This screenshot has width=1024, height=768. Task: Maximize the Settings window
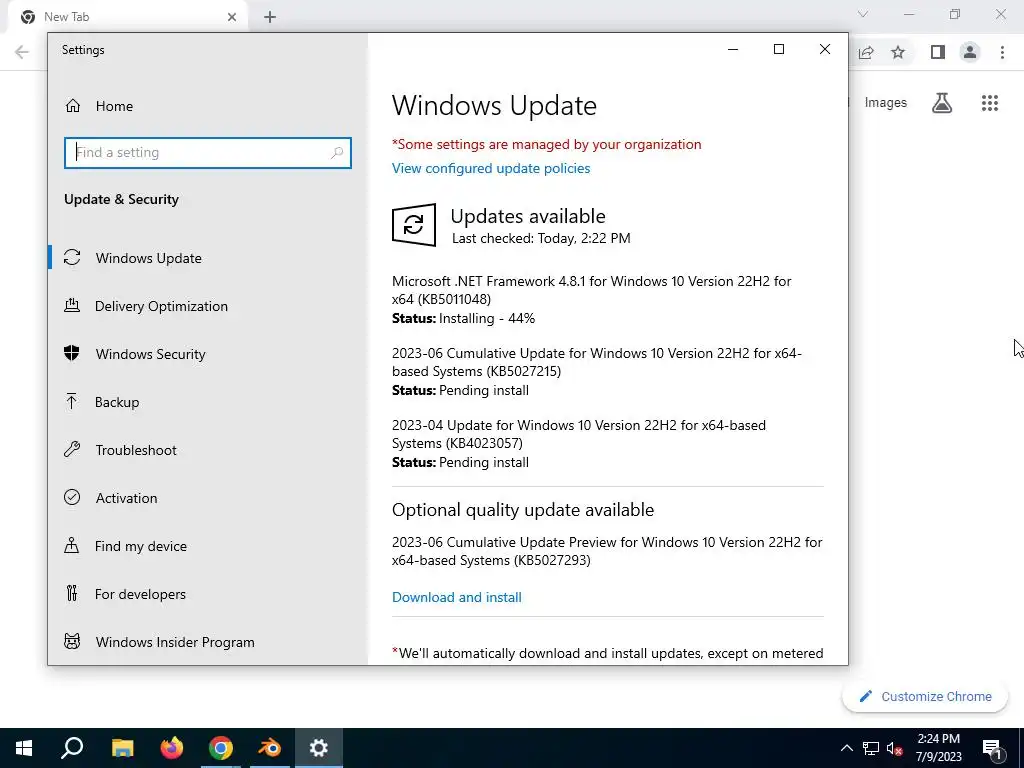[778, 49]
